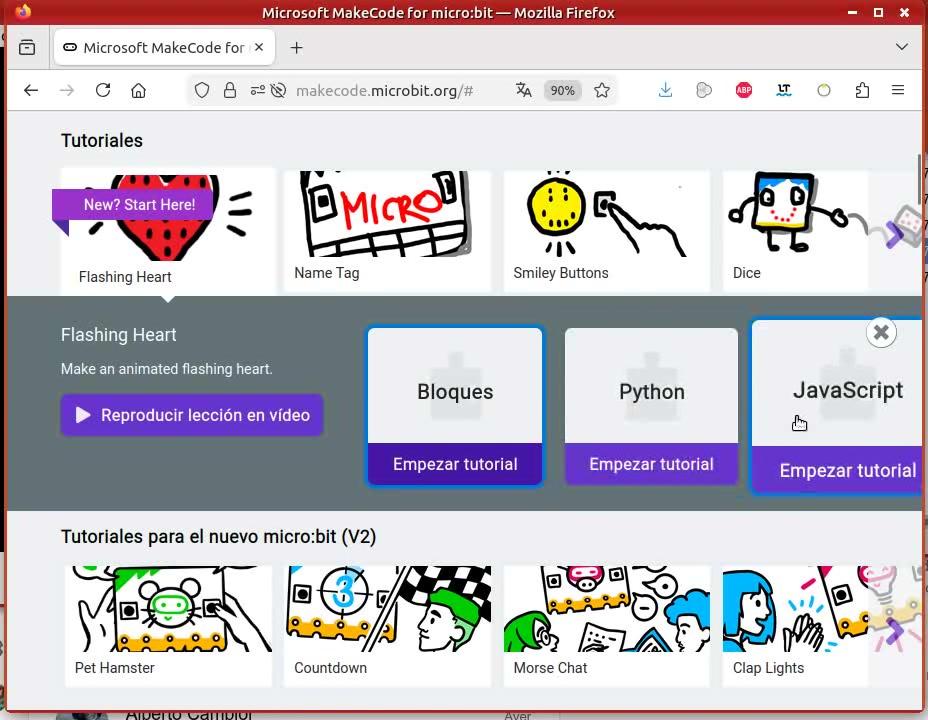Viewport: 928px width, 720px height.
Task: Click the grey extension icon beside downloads
Action: 704,90
